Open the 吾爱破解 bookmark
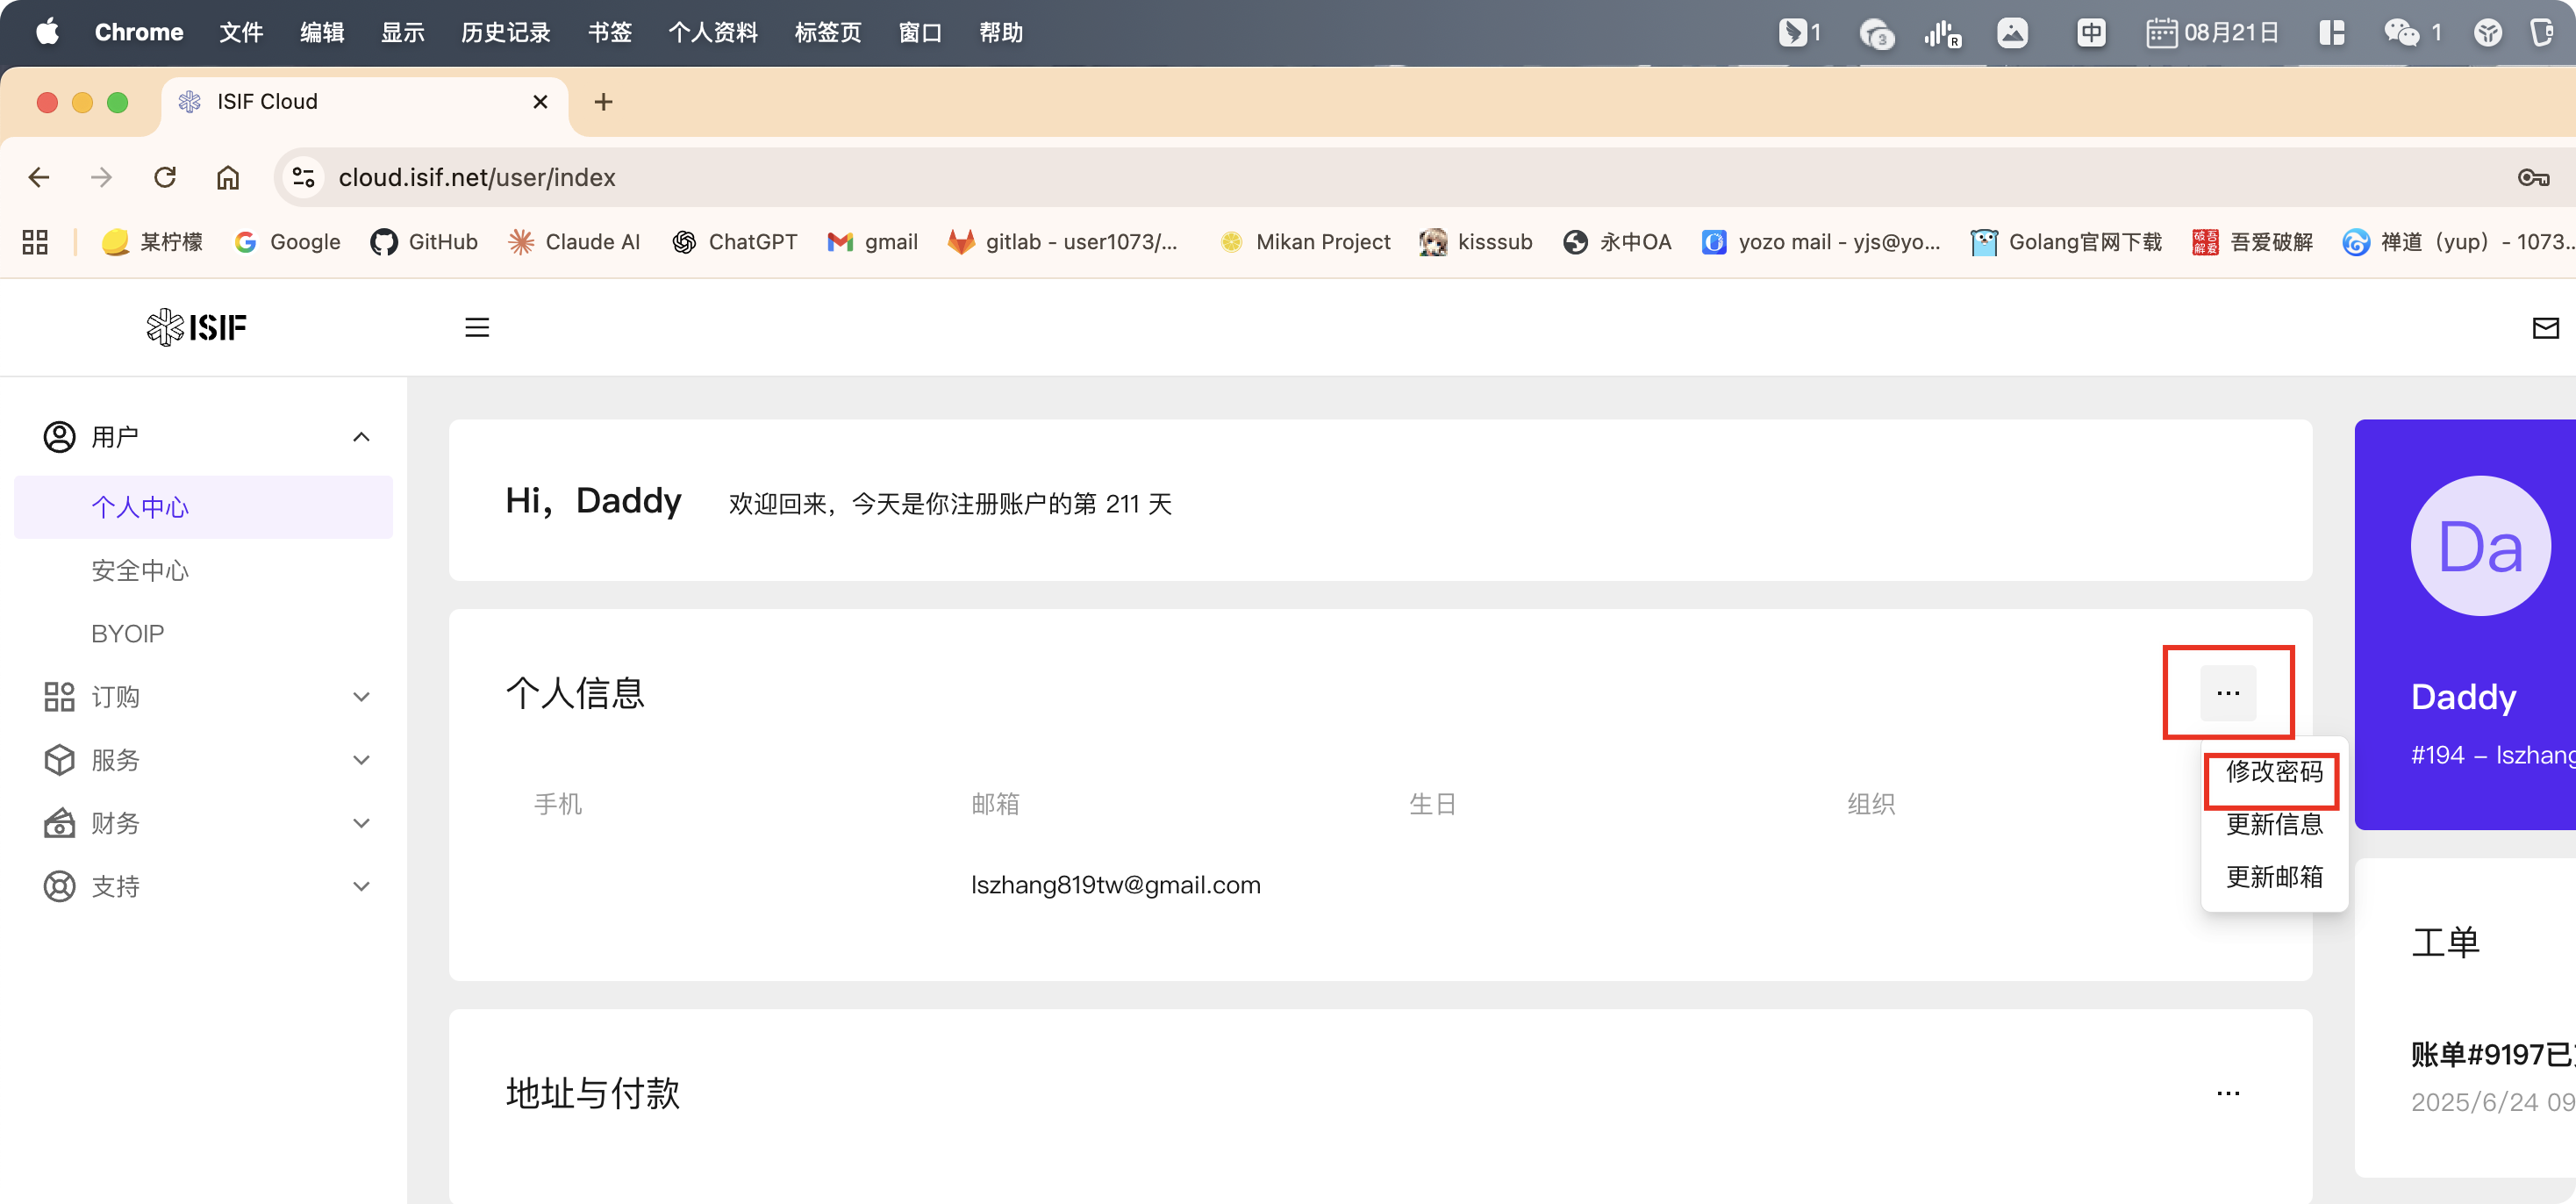The height and width of the screenshot is (1204, 2576). tap(2252, 242)
